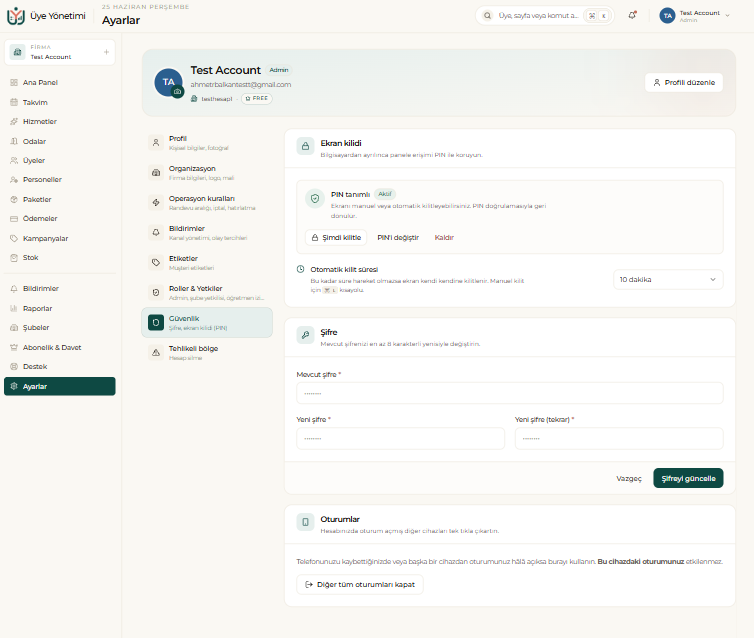Open the Firma Test Account selector
The image size is (754, 638).
pyautogui.click(x=60, y=52)
